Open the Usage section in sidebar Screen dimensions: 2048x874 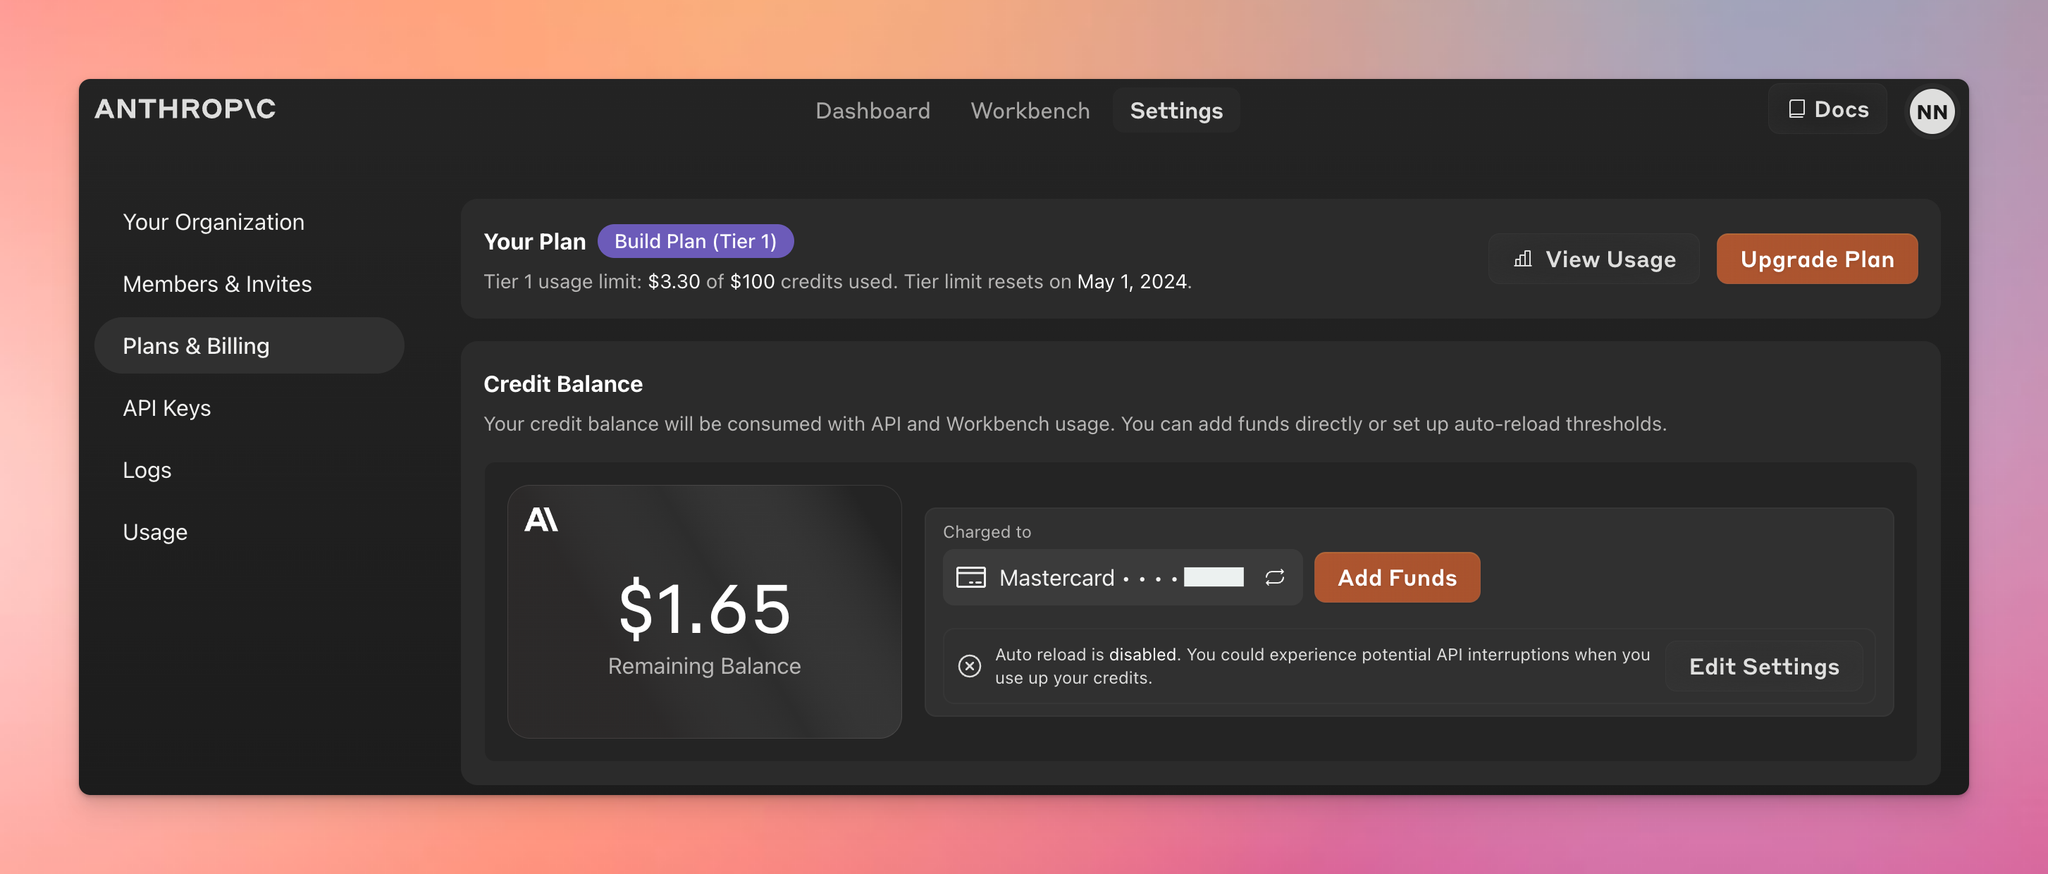155,532
